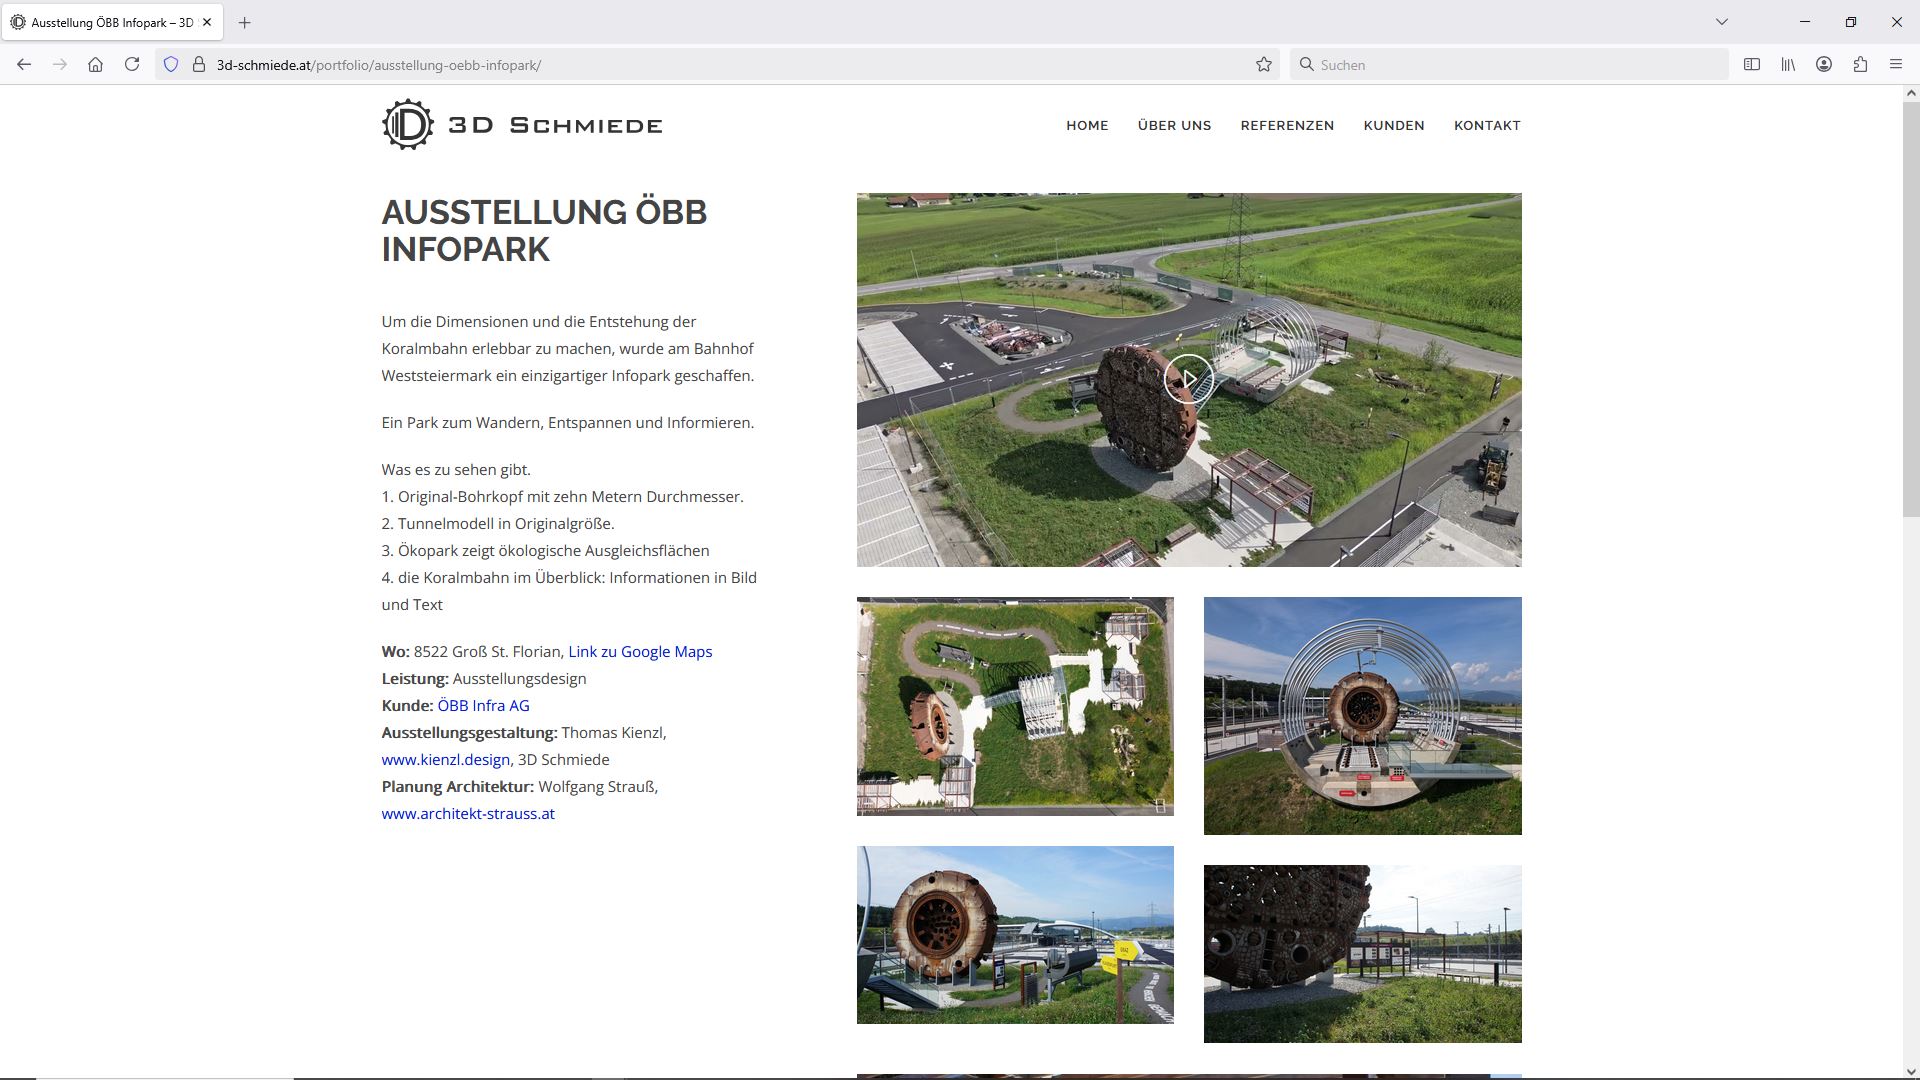Open the Link zu Google Maps

640,651
